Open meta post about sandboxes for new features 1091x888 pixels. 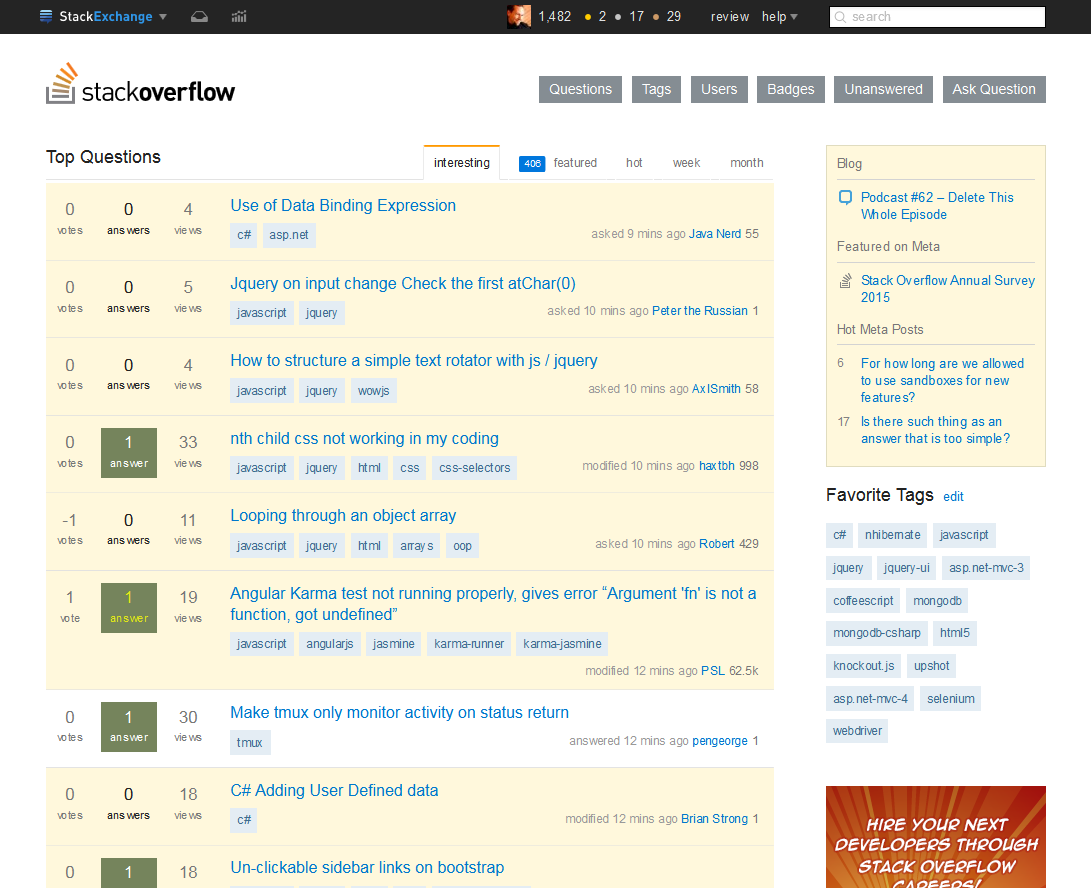pos(942,381)
